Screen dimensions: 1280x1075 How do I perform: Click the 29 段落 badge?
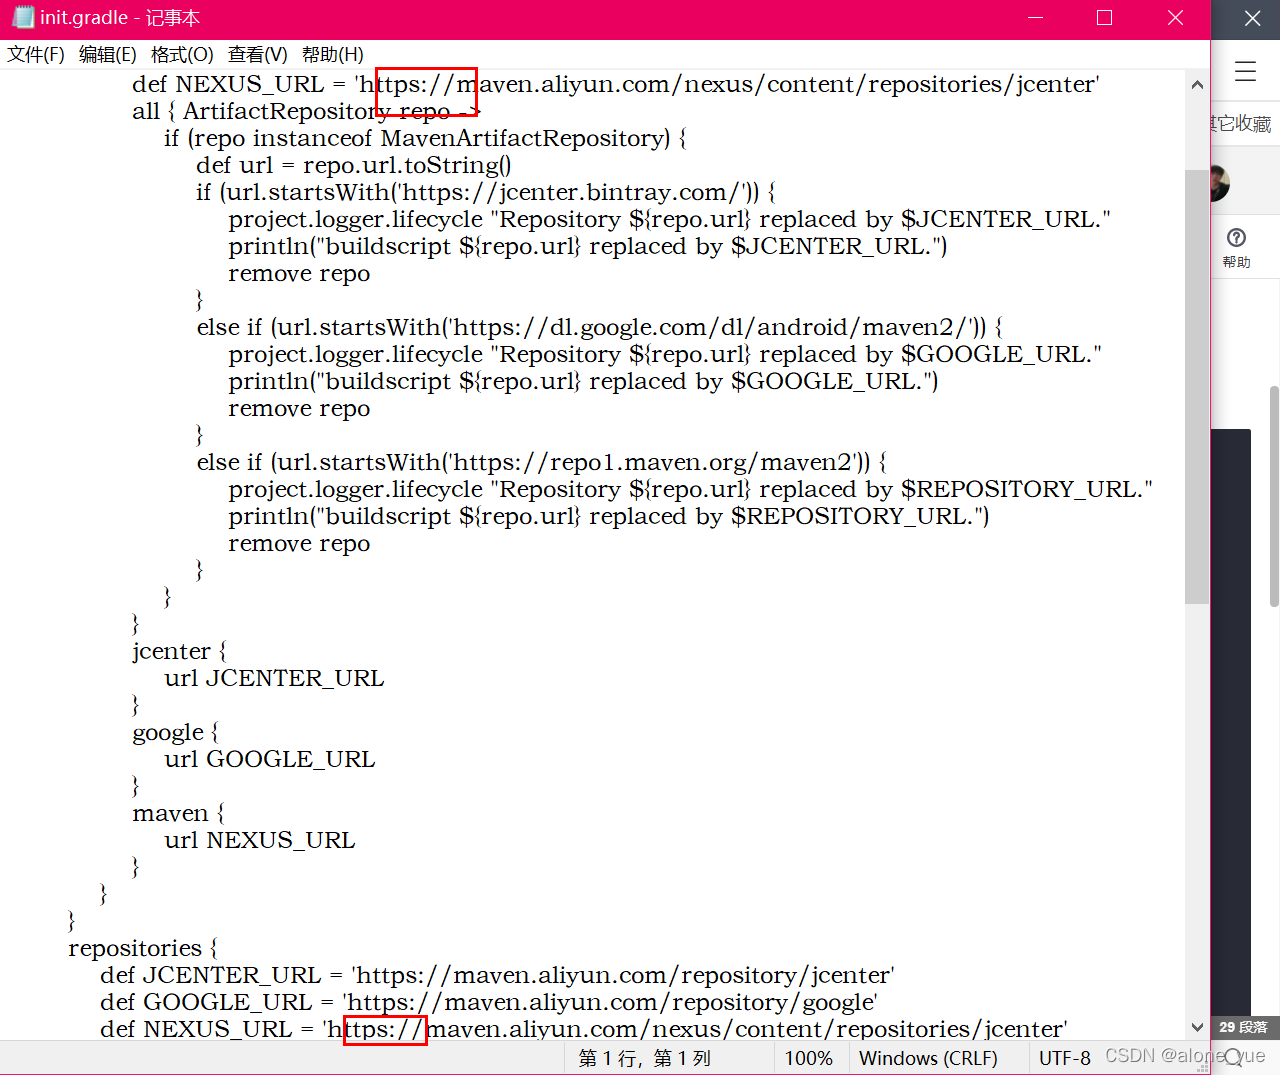(1243, 1027)
